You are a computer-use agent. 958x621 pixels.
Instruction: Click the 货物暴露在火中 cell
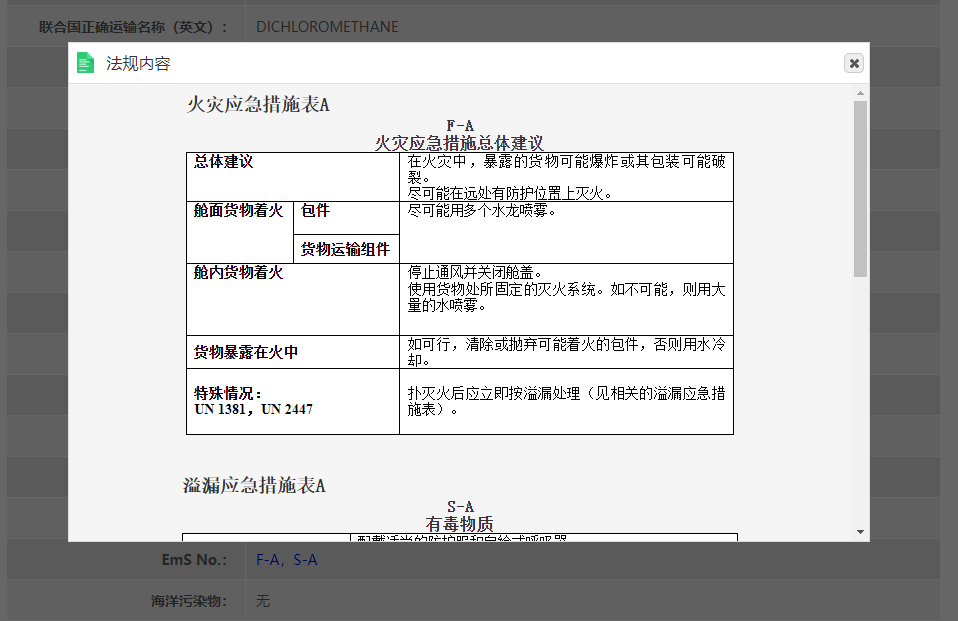pos(293,352)
